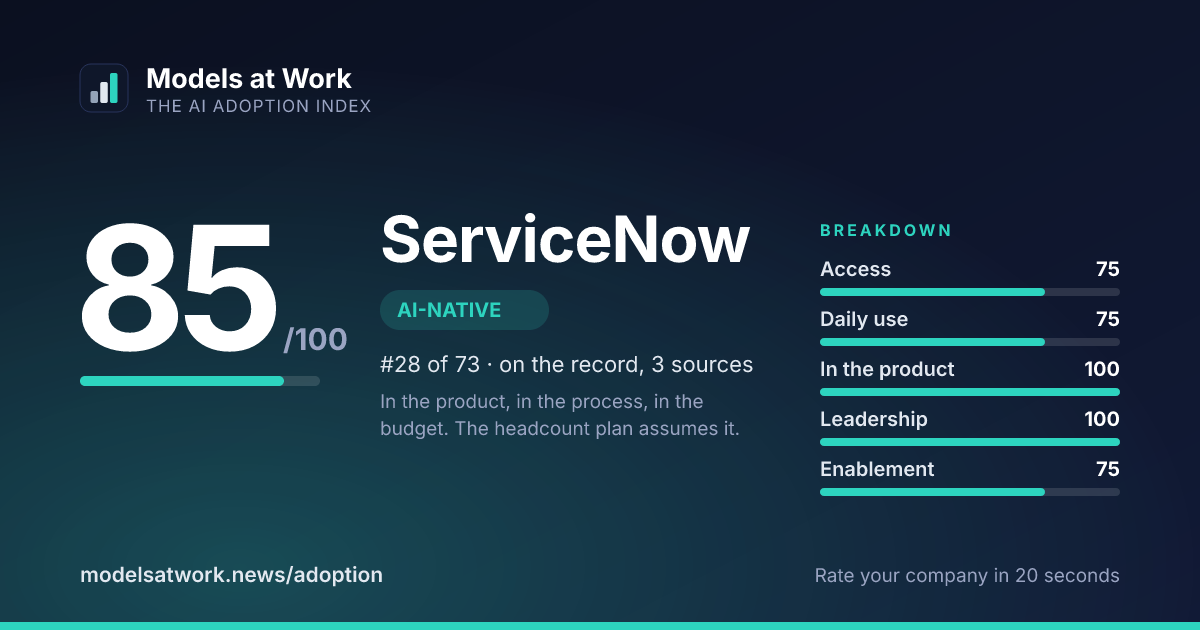Click the description starting 'In the product, in the process'

[x=560, y=416]
